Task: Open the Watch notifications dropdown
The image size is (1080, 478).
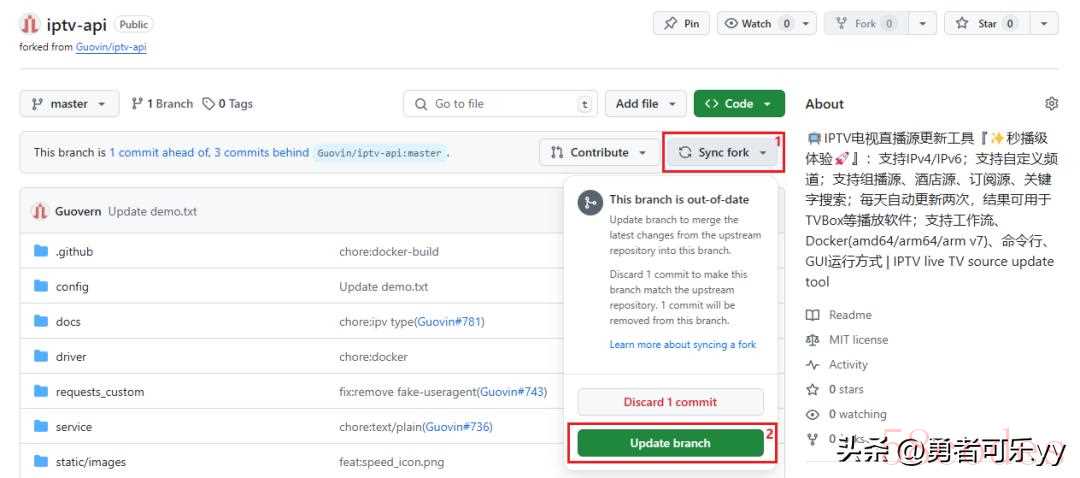Action: (x=767, y=23)
